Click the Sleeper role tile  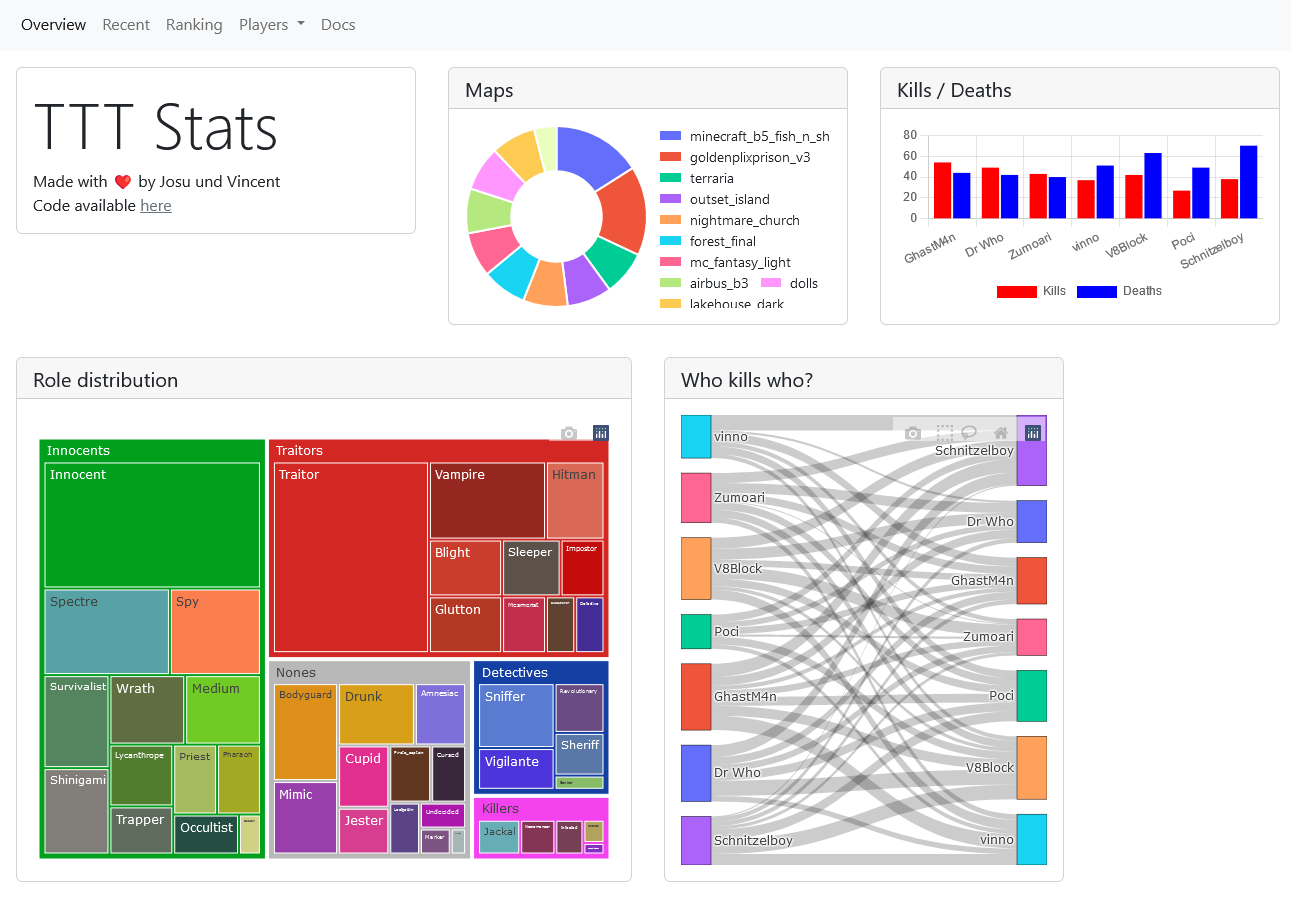click(531, 568)
